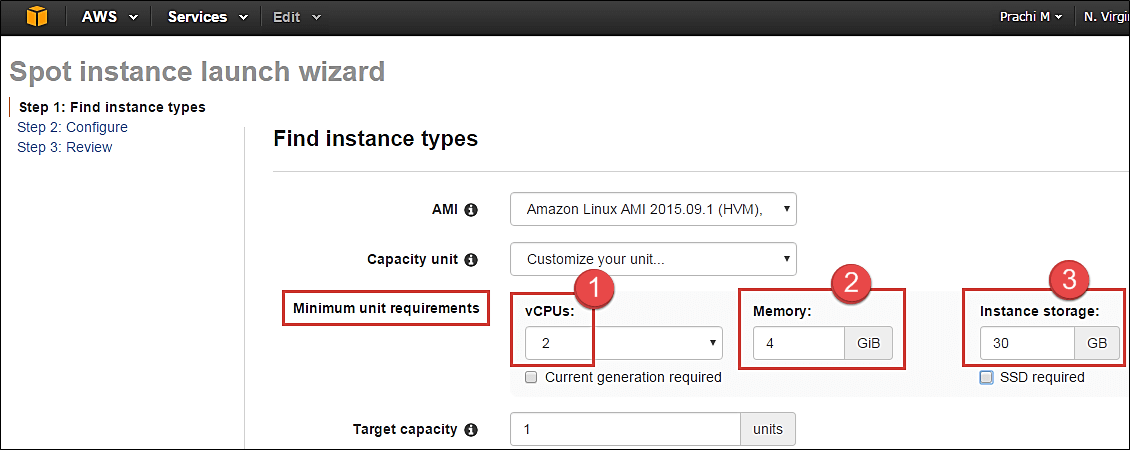Open the AWS home menu

pos(109,17)
